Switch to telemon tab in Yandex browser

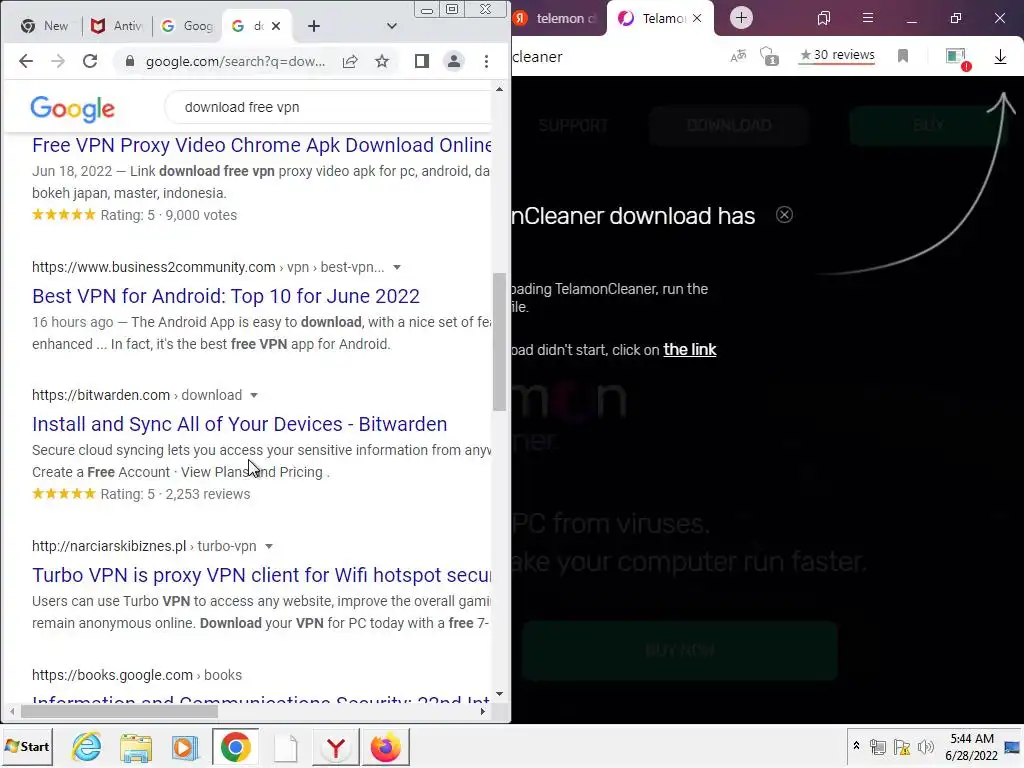click(558, 18)
